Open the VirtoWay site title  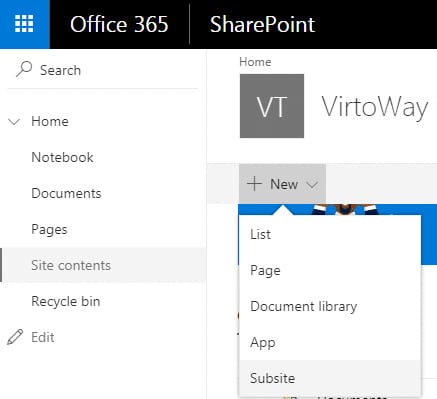(x=375, y=107)
